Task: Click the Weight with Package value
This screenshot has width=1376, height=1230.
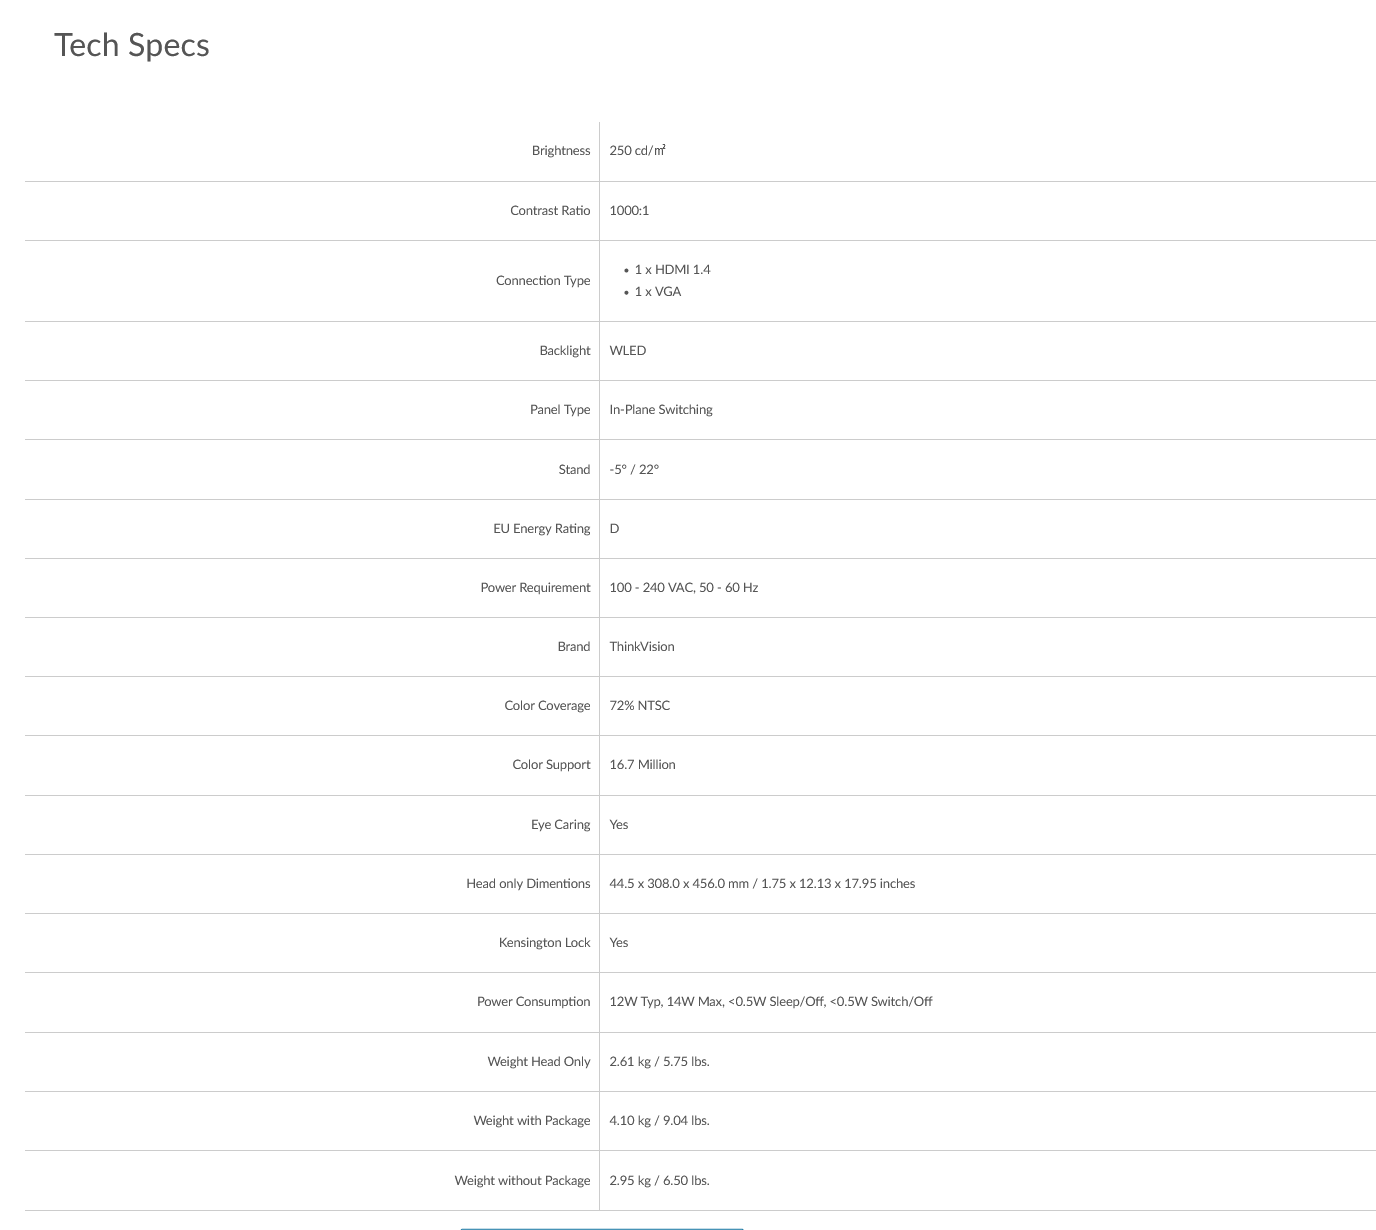Action: [x=659, y=1120]
